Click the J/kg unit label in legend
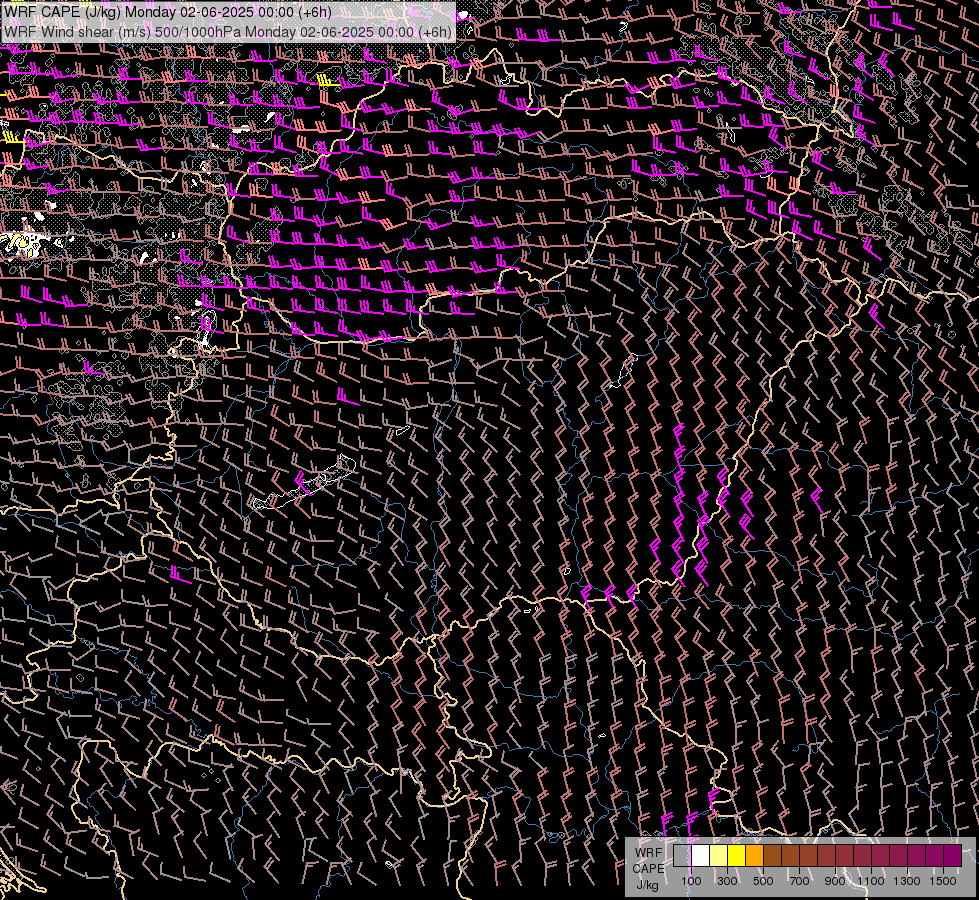Image resolution: width=979 pixels, height=900 pixels. coord(647,885)
